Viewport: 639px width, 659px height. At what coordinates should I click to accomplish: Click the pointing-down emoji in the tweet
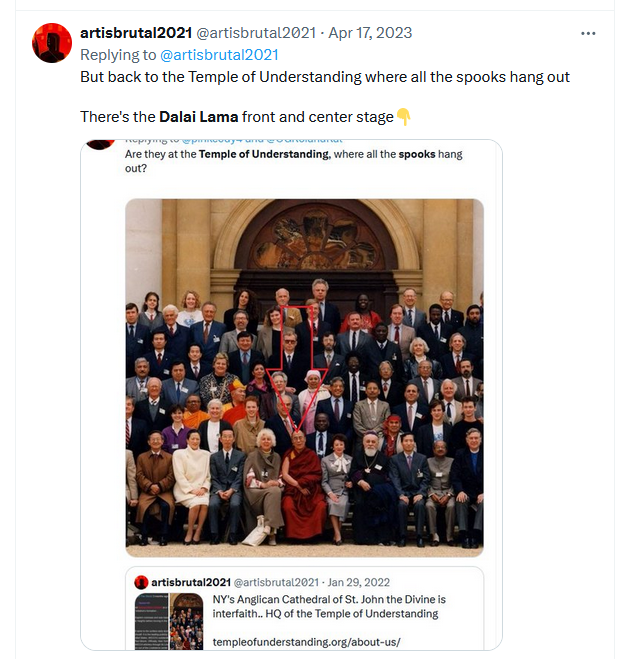click(403, 116)
